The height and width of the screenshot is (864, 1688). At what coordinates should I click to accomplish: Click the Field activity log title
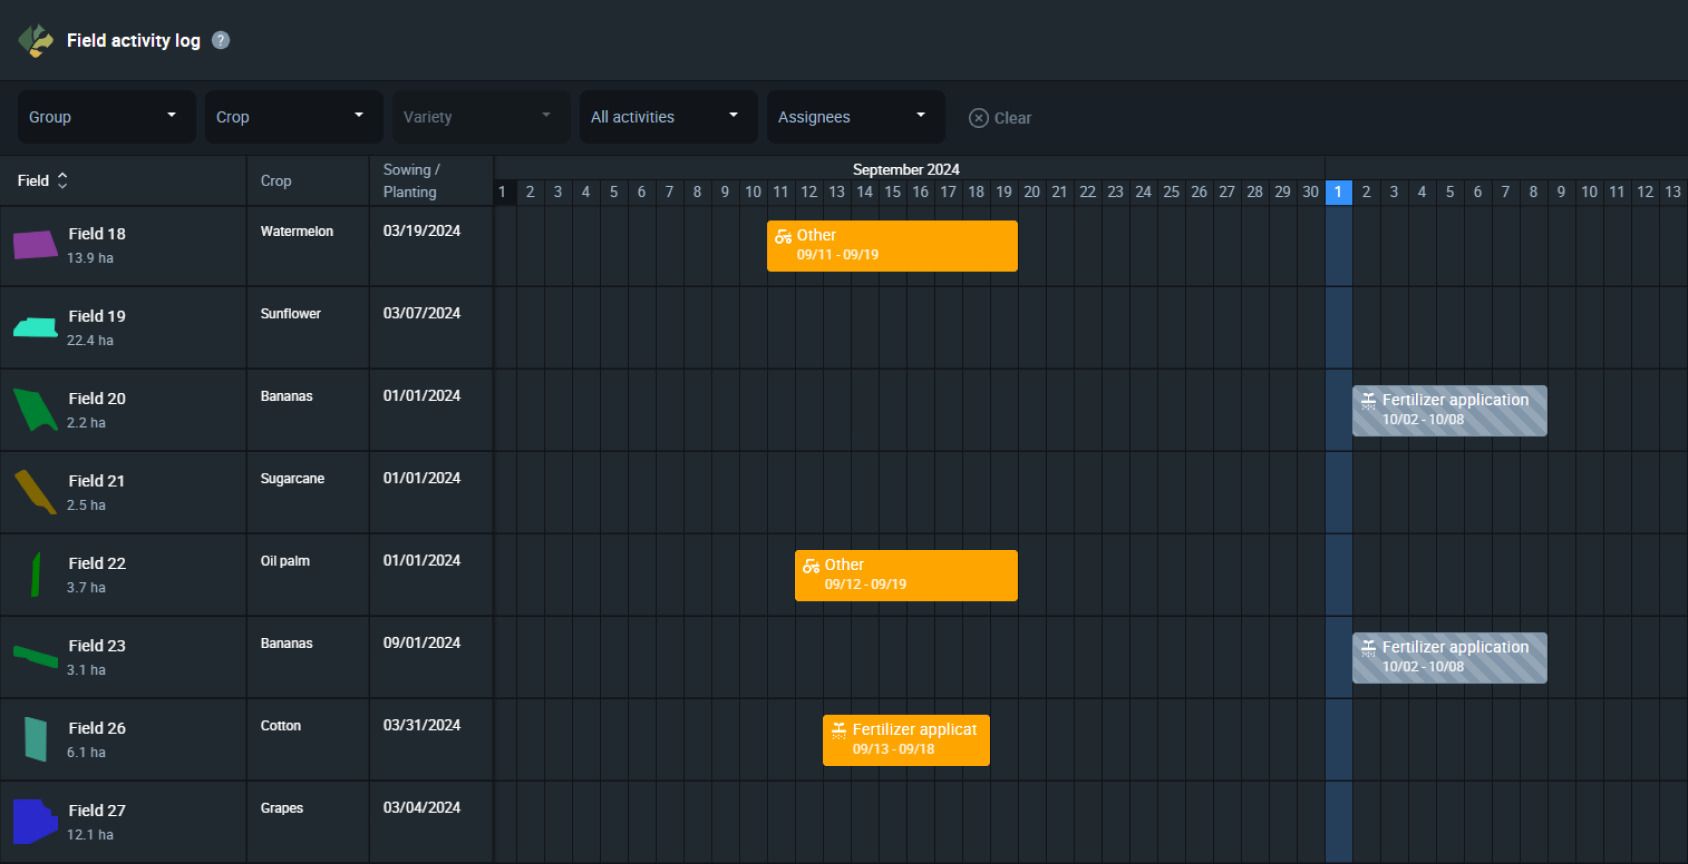(133, 41)
